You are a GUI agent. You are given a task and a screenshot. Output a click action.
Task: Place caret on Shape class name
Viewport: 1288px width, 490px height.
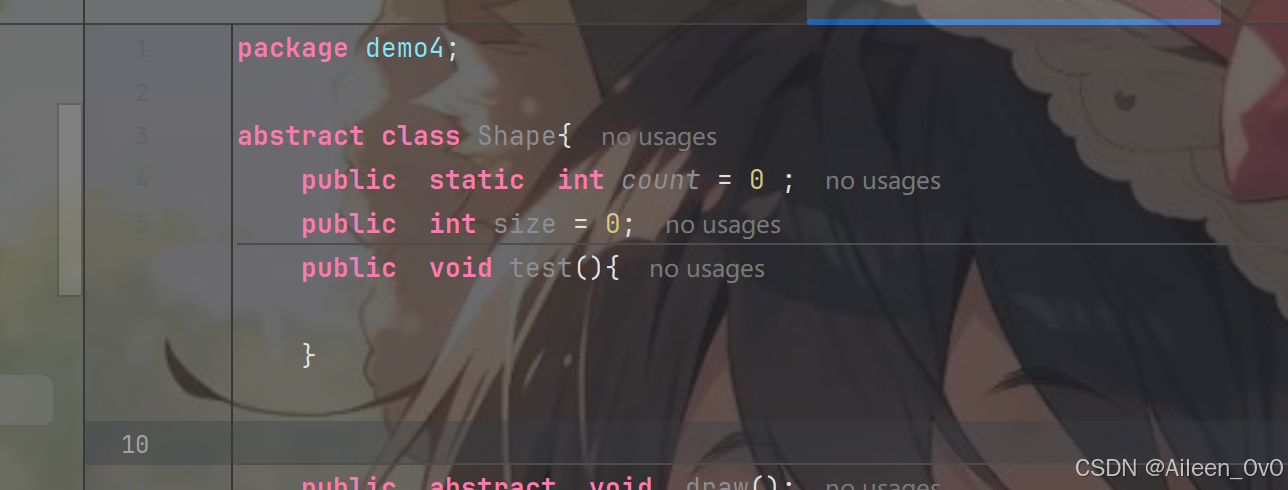[x=517, y=136]
